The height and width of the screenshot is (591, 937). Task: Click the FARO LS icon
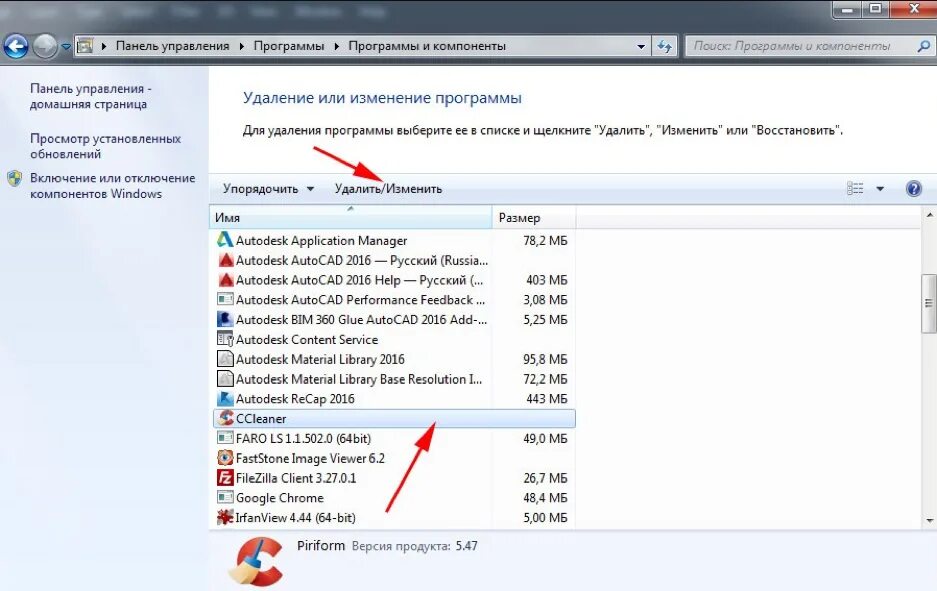(225, 438)
